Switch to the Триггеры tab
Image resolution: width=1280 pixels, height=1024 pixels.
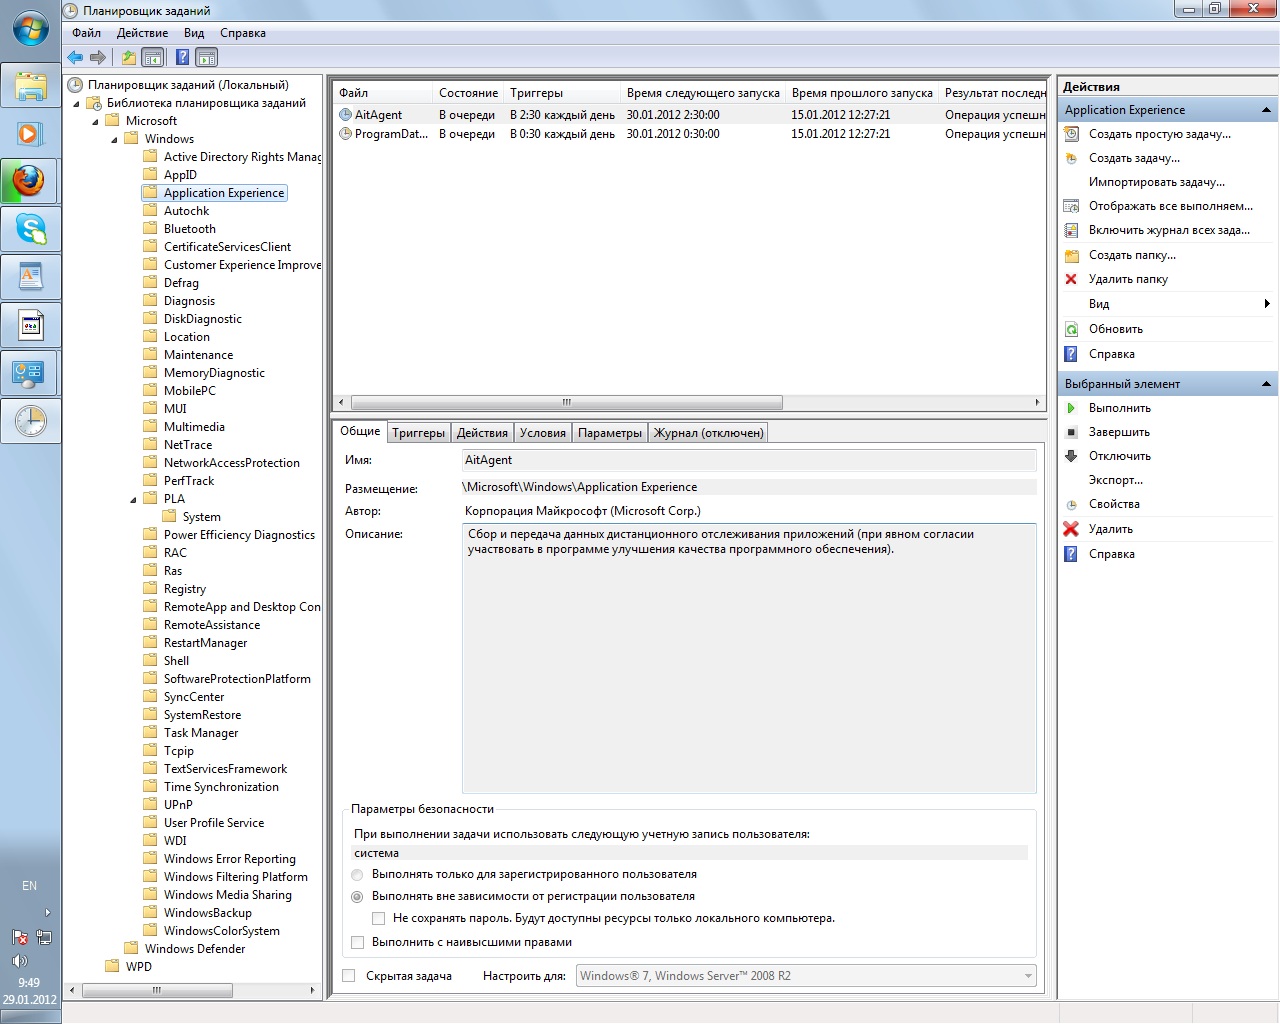tap(418, 433)
